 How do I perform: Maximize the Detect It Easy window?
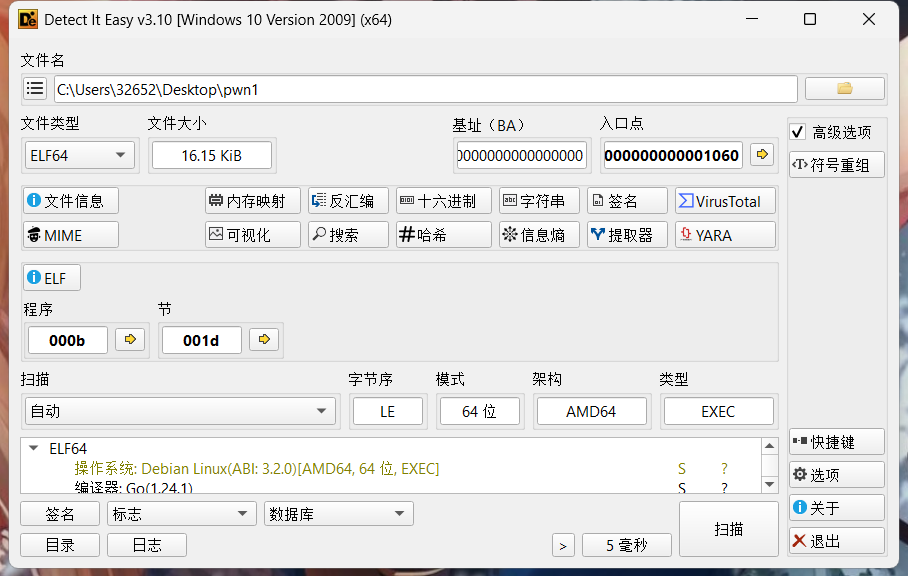coord(810,19)
